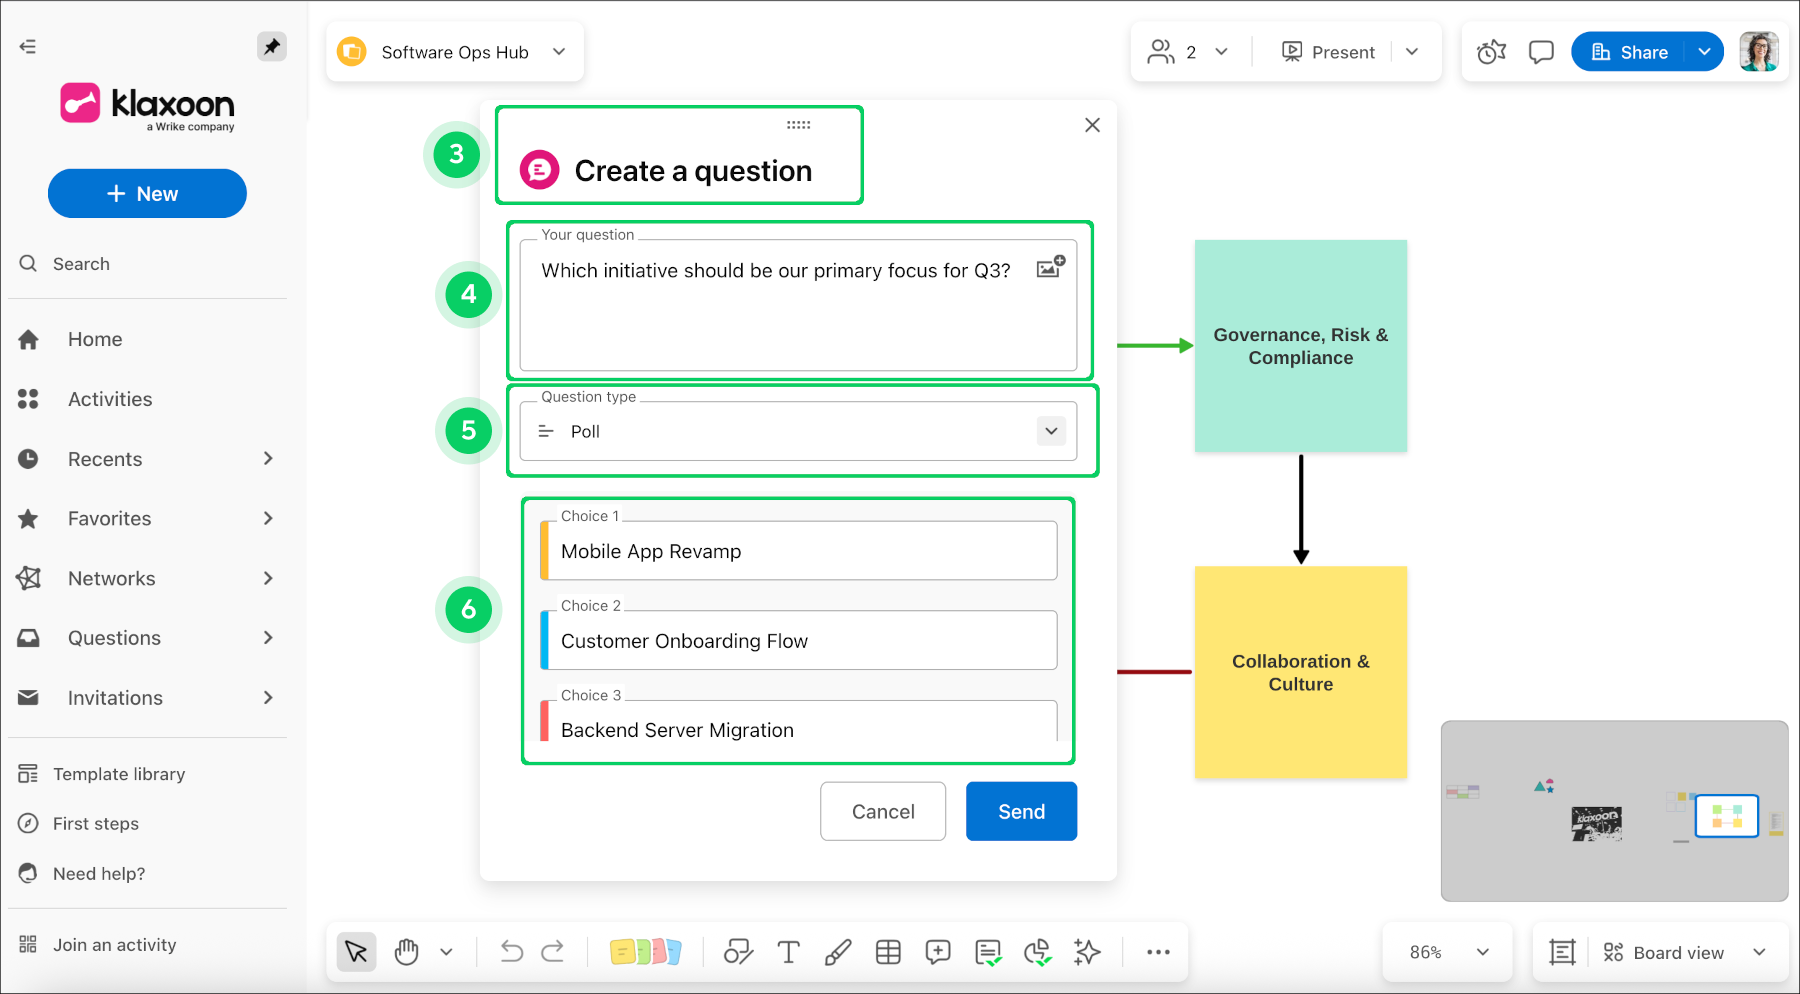Add an image to the question
1800x994 pixels.
[1050, 267]
